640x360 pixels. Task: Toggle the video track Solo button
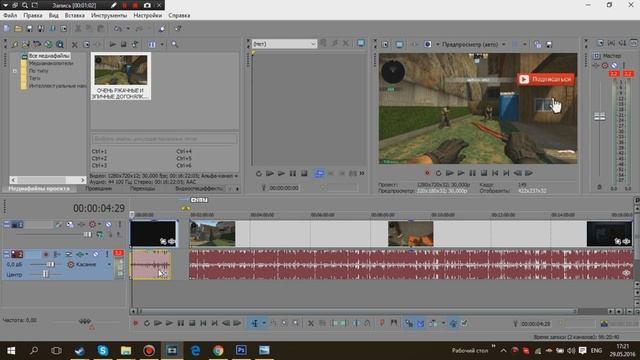click(x=119, y=224)
